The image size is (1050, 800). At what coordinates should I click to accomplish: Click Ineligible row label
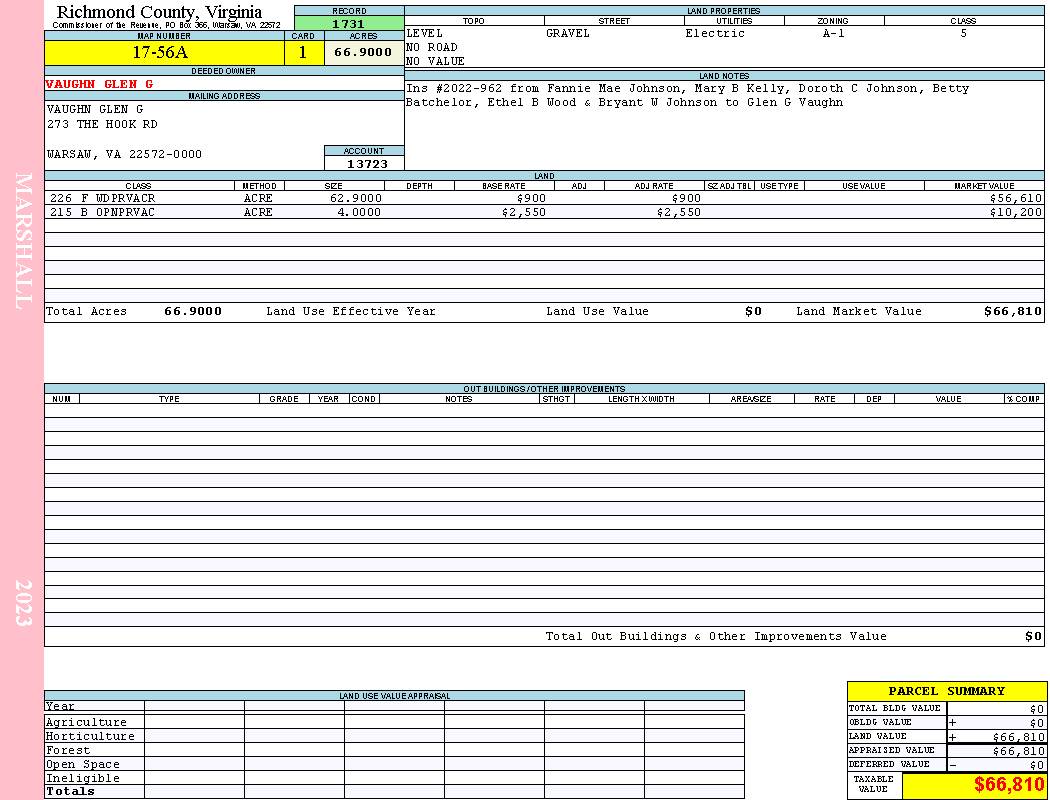82,779
